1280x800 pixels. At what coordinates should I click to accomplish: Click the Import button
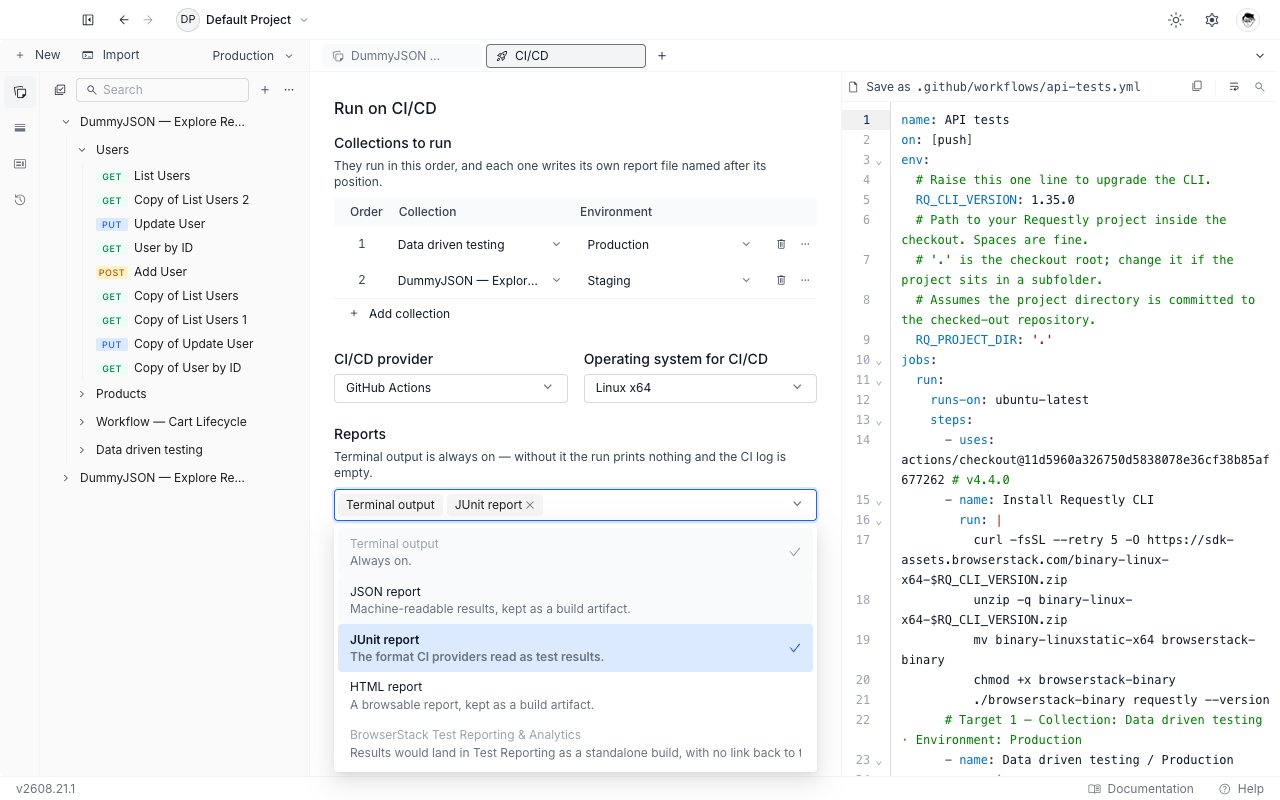[110, 55]
